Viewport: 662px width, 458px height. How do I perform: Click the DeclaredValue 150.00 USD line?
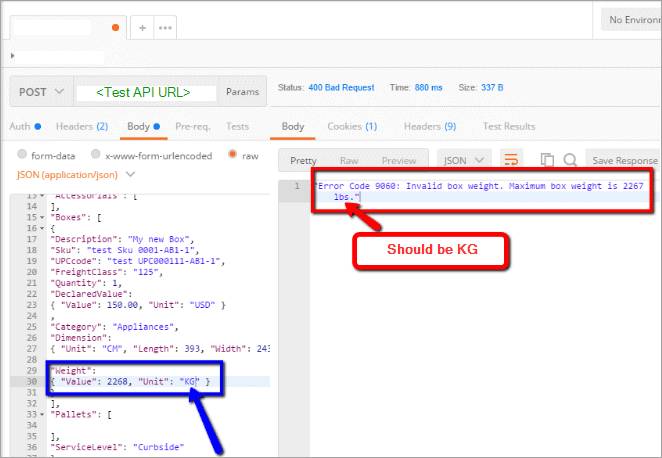[138, 305]
